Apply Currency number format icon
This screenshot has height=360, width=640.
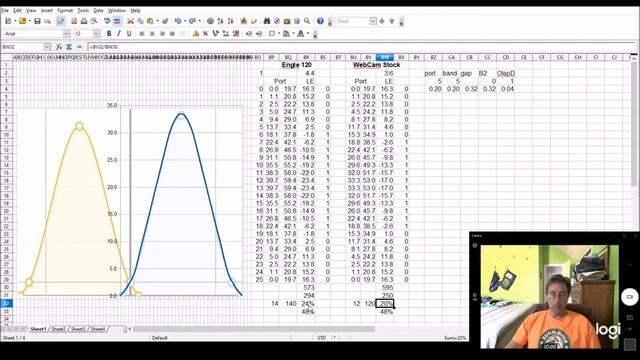point(196,33)
